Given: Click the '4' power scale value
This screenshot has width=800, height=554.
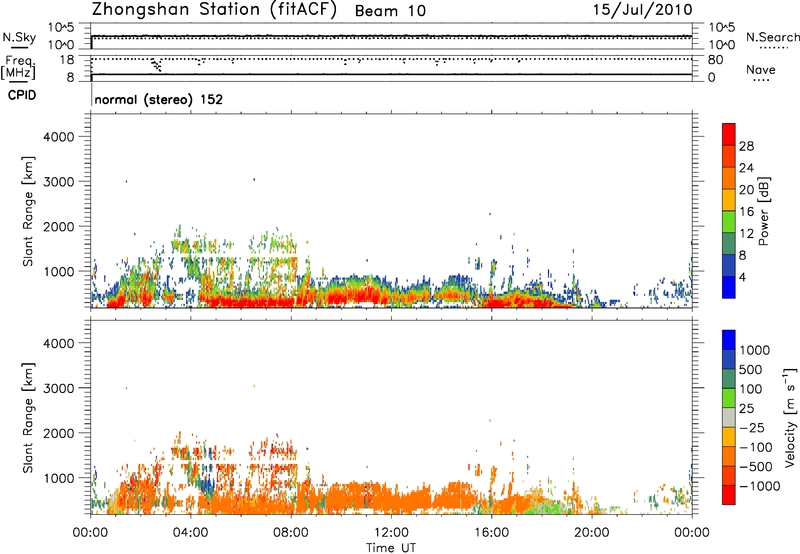Looking at the screenshot, I should pos(743,278).
